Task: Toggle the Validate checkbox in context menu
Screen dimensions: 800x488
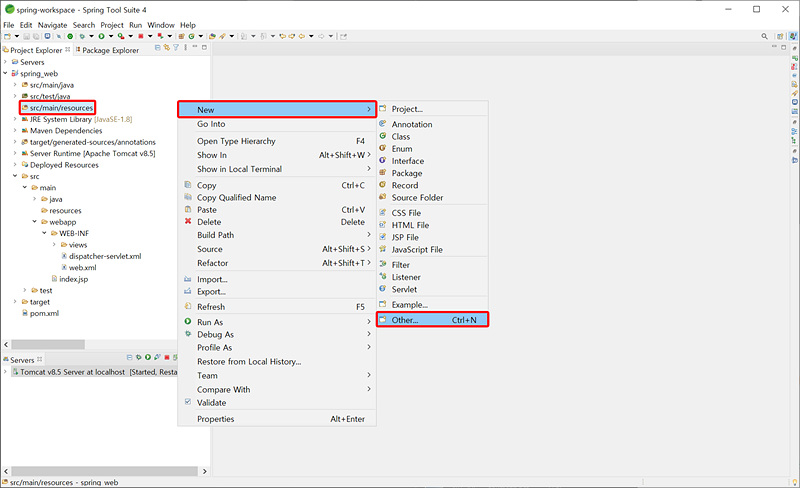Action: 188,402
